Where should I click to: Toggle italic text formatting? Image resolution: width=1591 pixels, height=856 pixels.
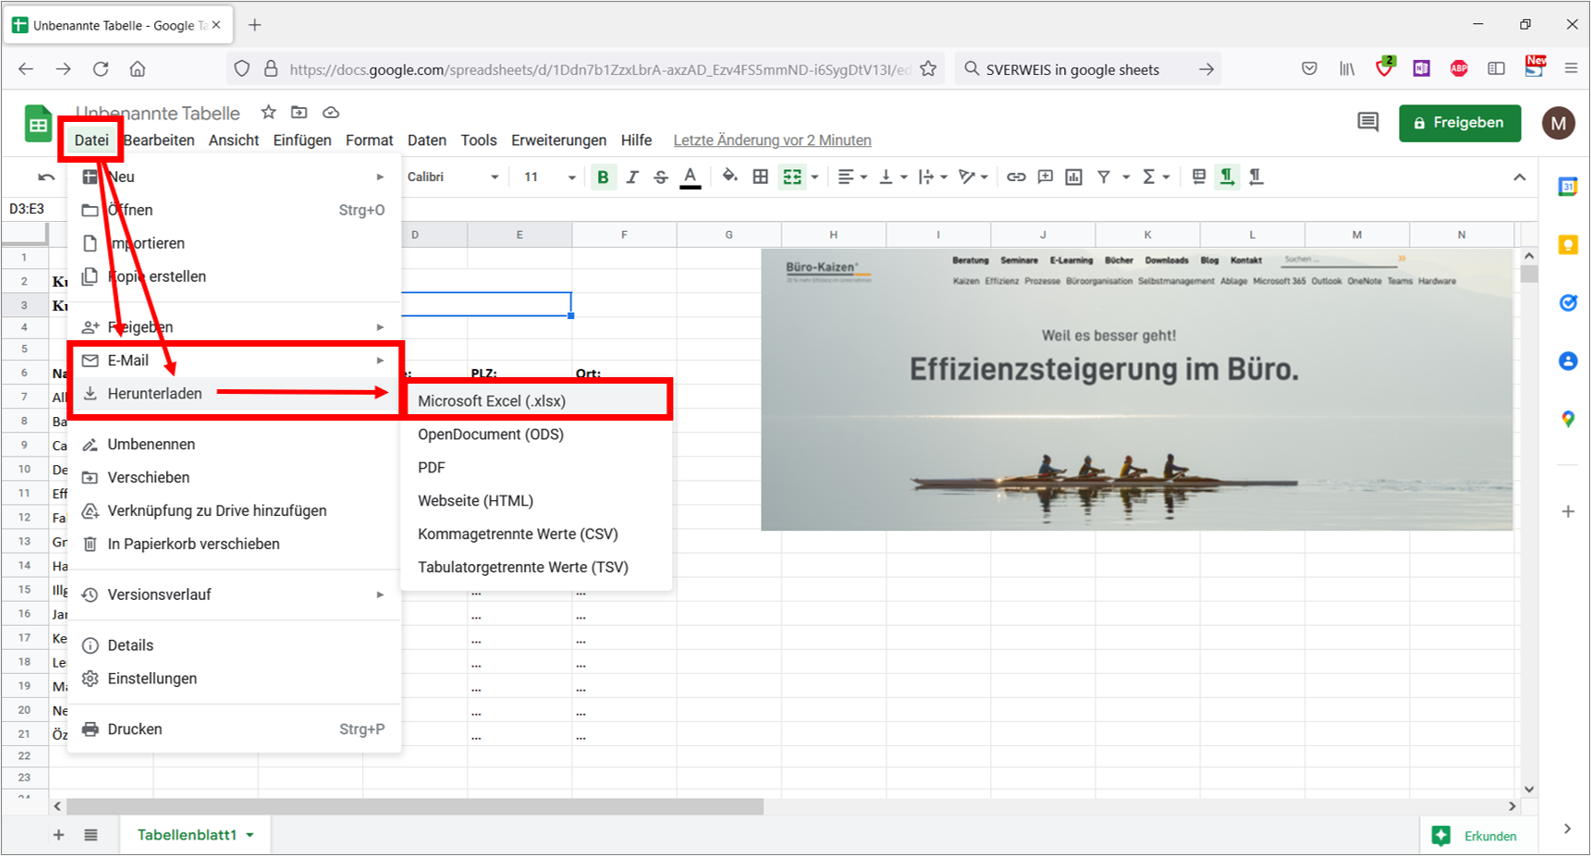point(632,177)
